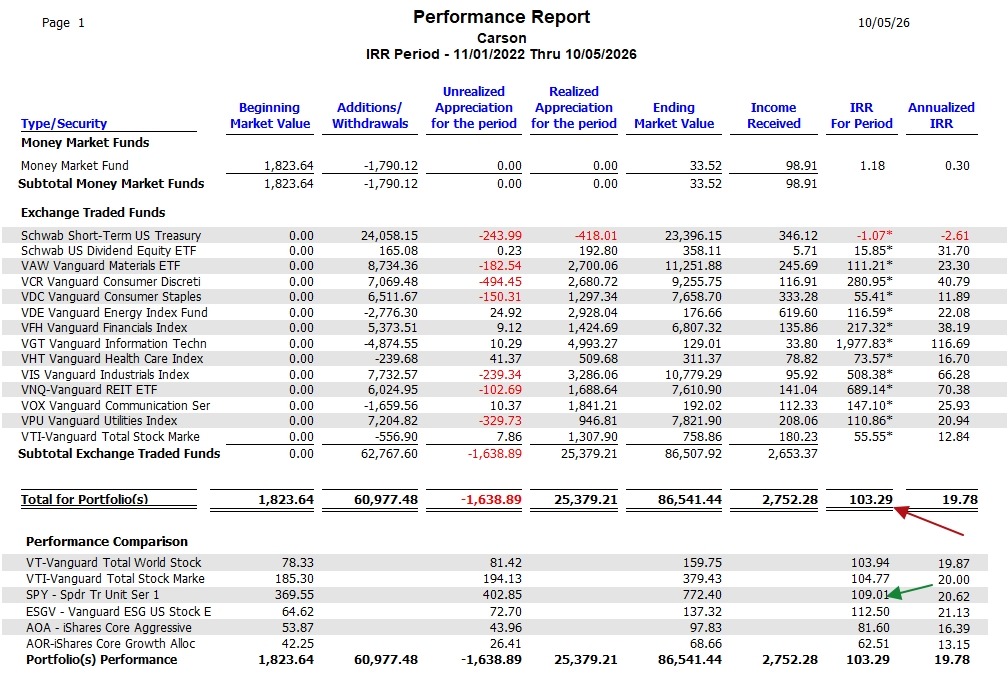Viewport: 1008px width, 677px height.
Task: Select the VFH Vanguard Financials Index row
Action: (x=504, y=328)
